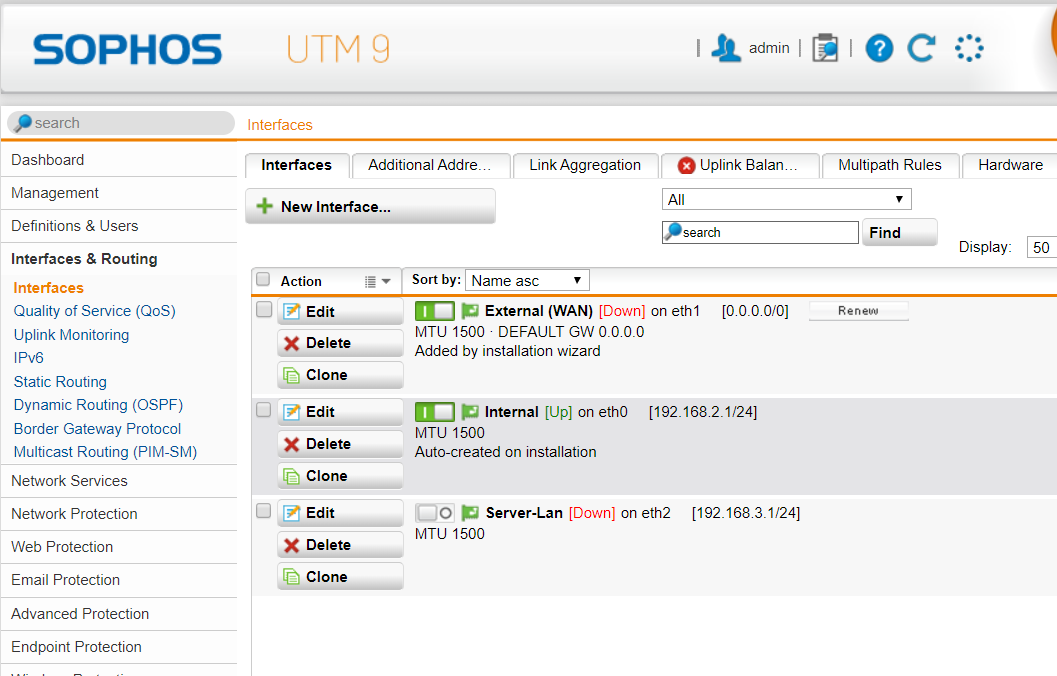
Task: Open the Dashboard menu item
Action: coord(119,160)
